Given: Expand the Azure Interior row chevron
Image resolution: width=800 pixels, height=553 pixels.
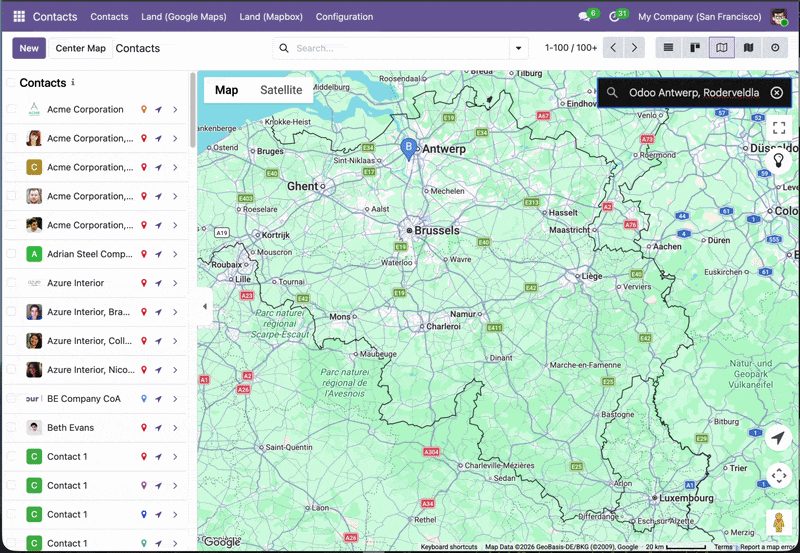Looking at the screenshot, I should pos(175,283).
